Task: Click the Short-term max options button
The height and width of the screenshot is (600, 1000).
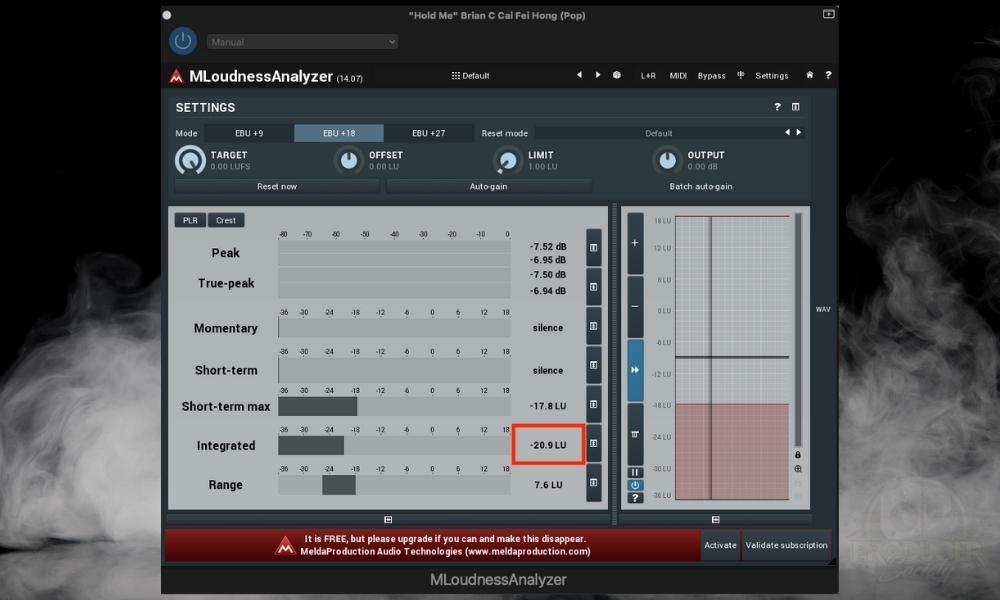Action: point(594,404)
